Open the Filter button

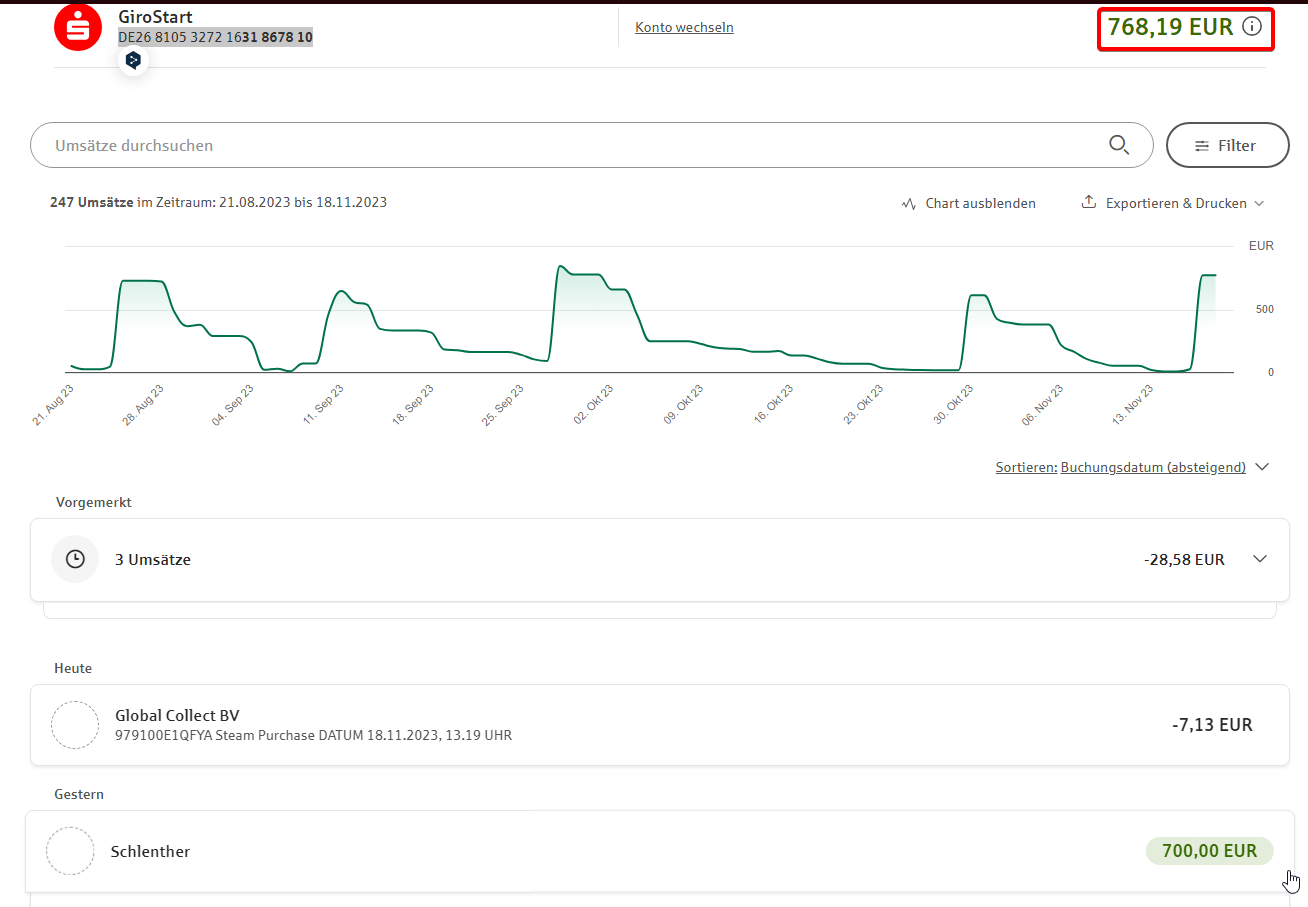pyautogui.click(x=1227, y=145)
